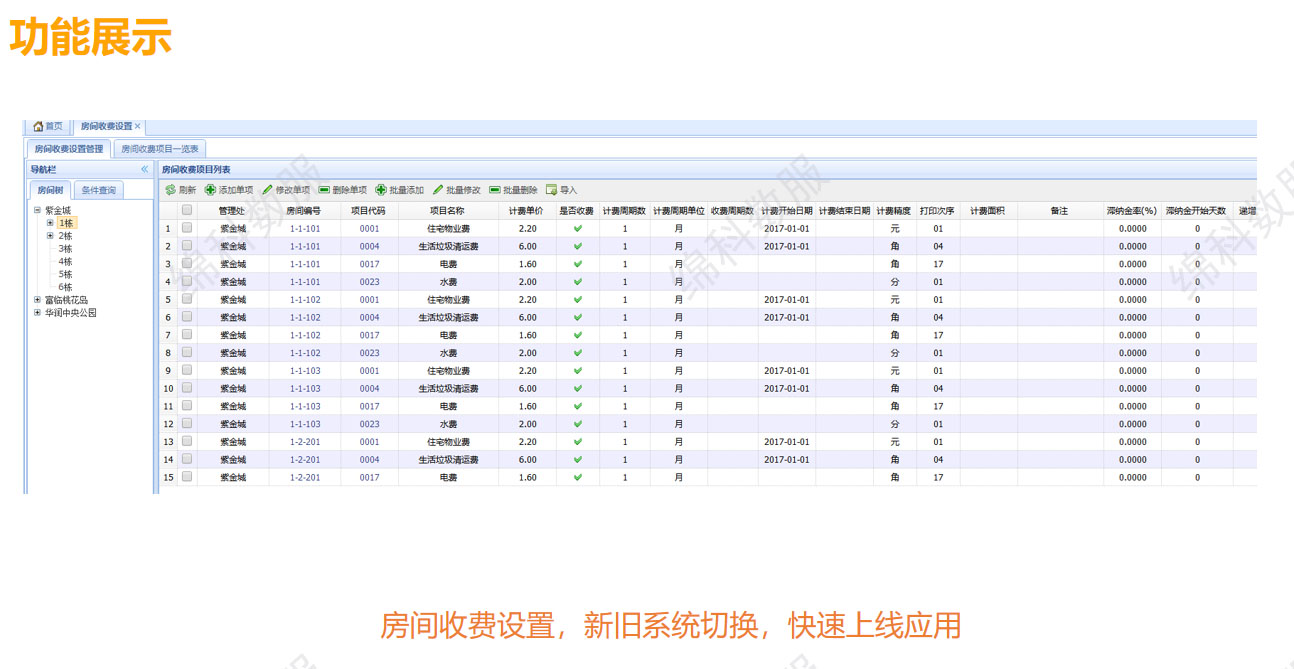Click the 房间编号 column header
Viewport: 1294px width, 669px height.
(304, 211)
